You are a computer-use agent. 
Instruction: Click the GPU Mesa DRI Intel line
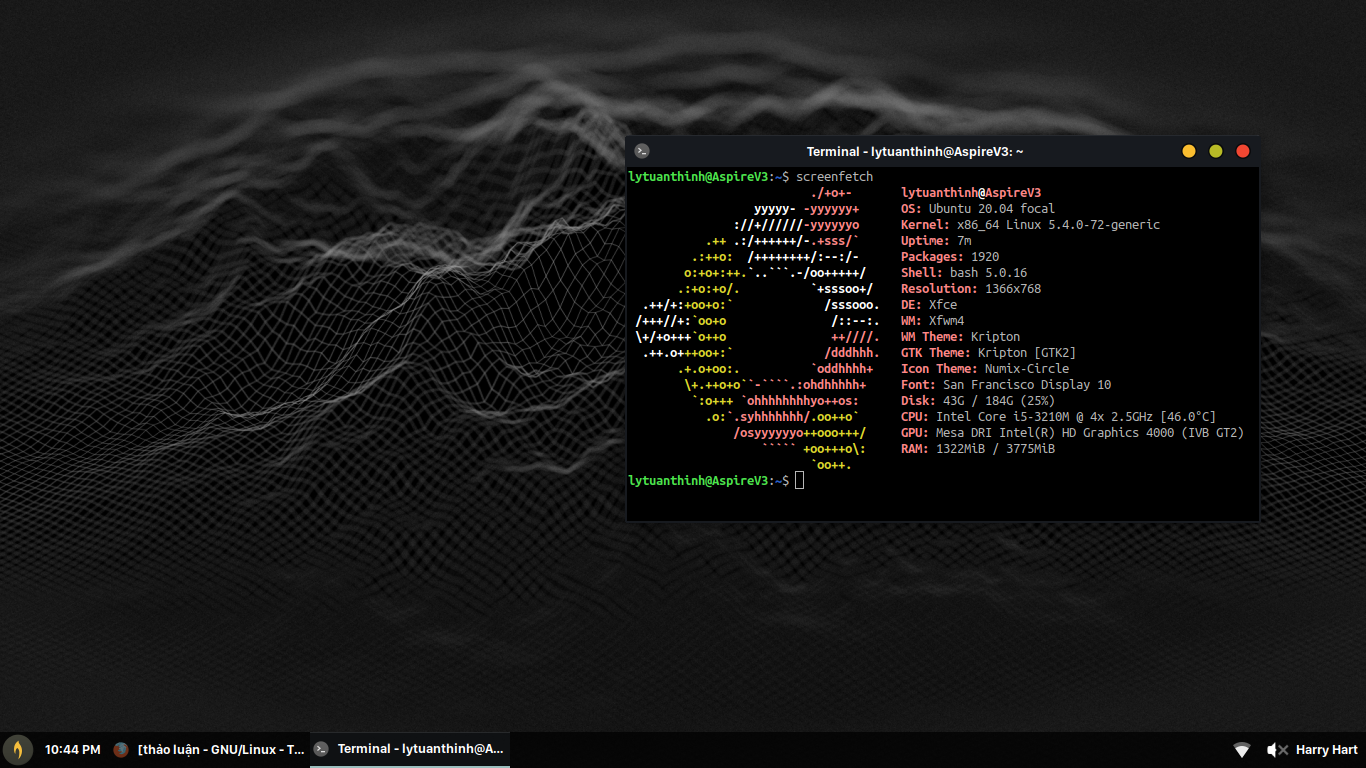tap(1073, 433)
